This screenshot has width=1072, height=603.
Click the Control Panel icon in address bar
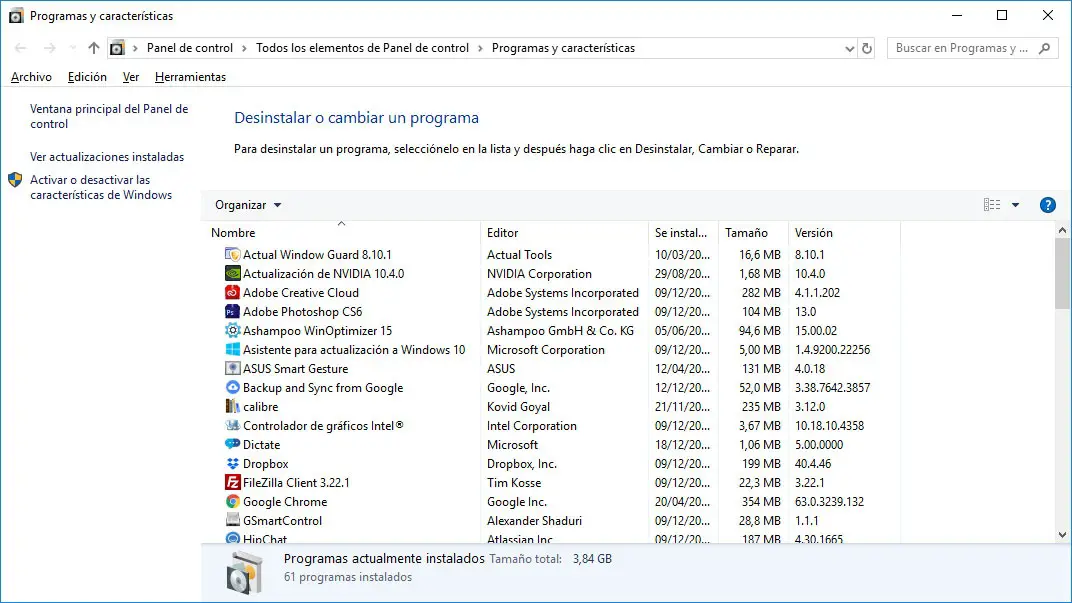tap(118, 48)
